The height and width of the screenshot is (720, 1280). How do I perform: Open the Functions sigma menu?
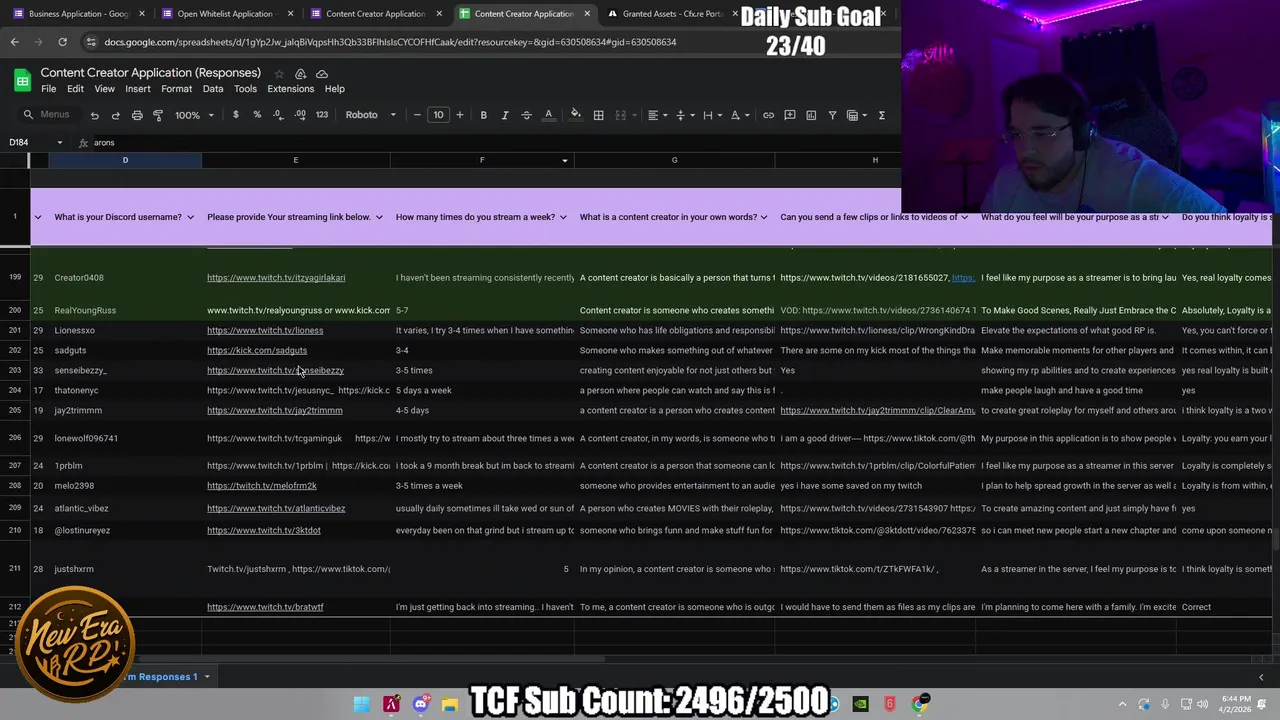tap(881, 115)
